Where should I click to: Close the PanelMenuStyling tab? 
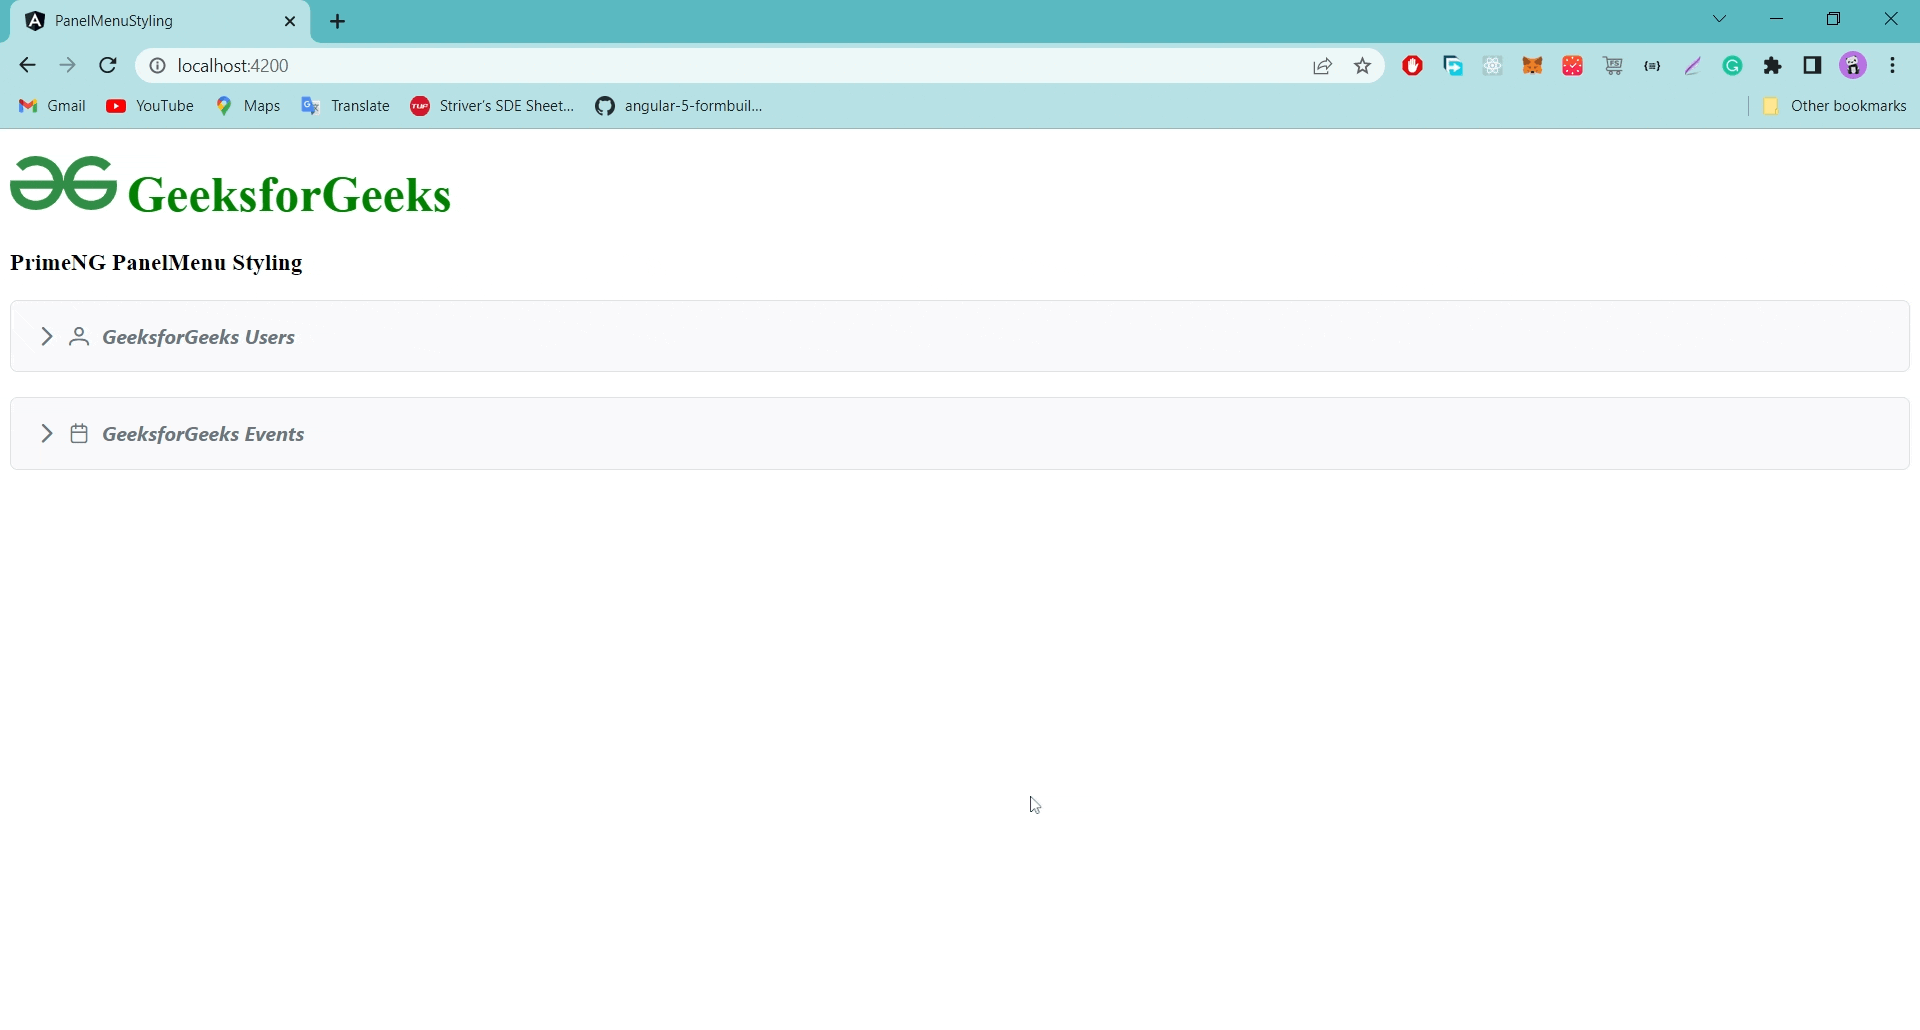[290, 21]
